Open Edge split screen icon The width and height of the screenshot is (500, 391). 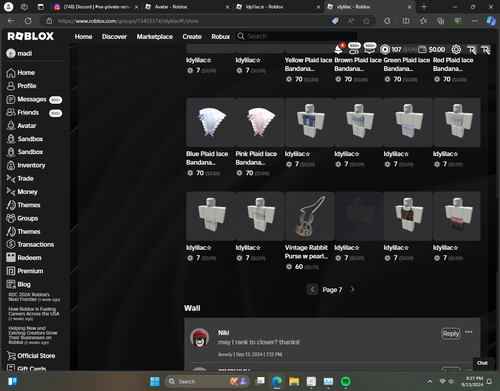coord(406,21)
